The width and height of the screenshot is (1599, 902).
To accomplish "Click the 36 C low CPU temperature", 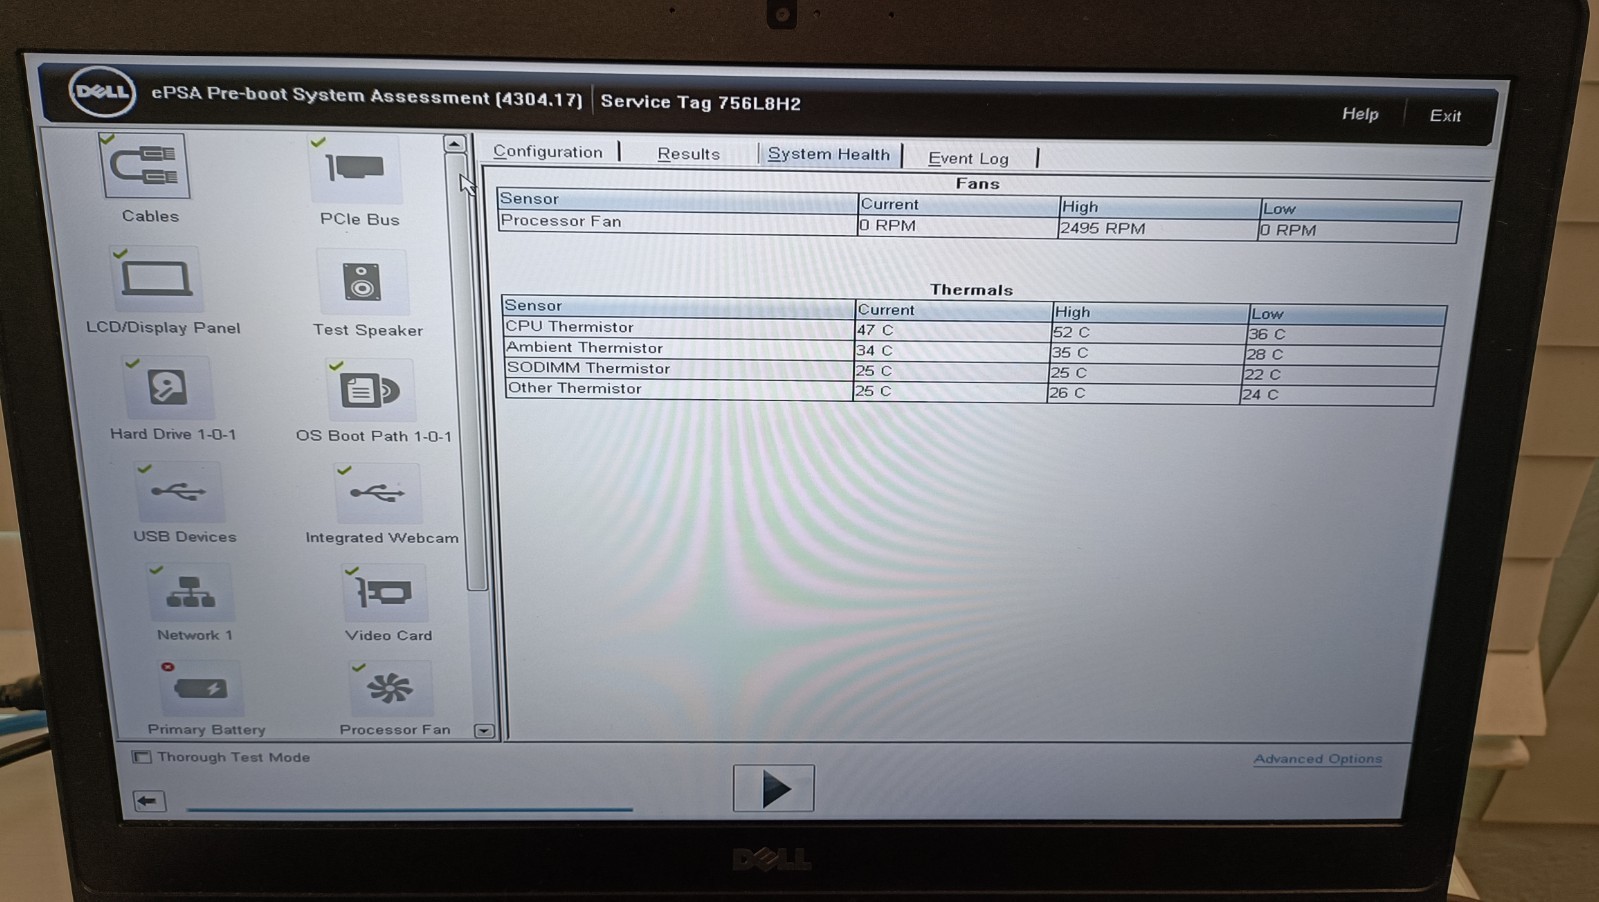I will tap(1267, 334).
